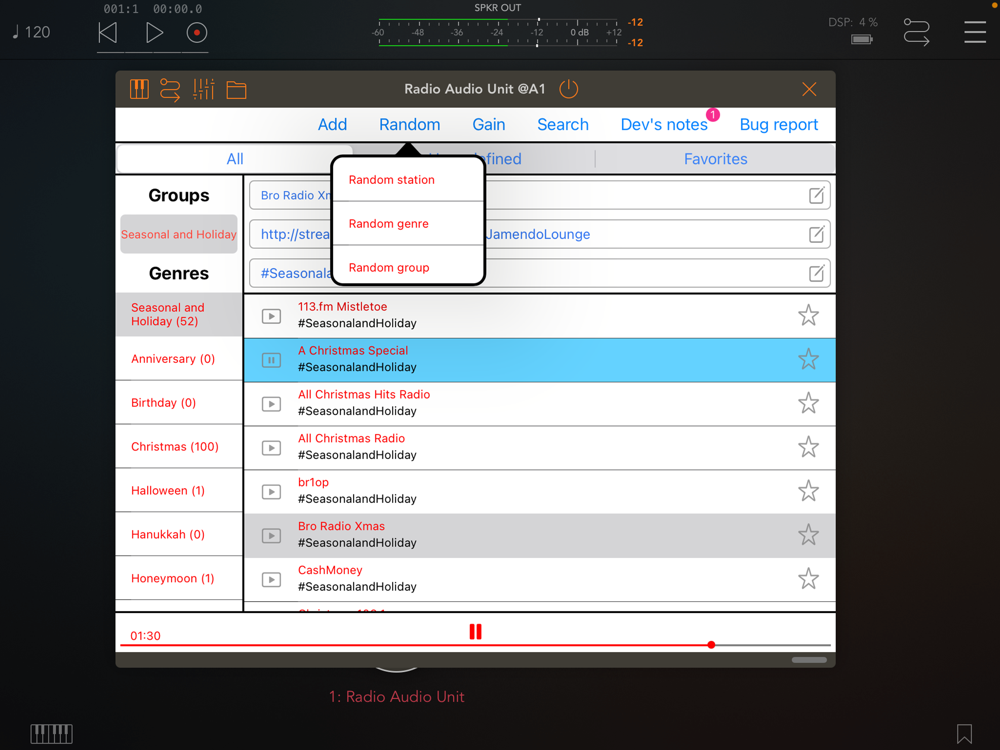This screenshot has height=750, width=1000.
Task: Click the SPKR OUT level meter
Action: [x=498, y=33]
